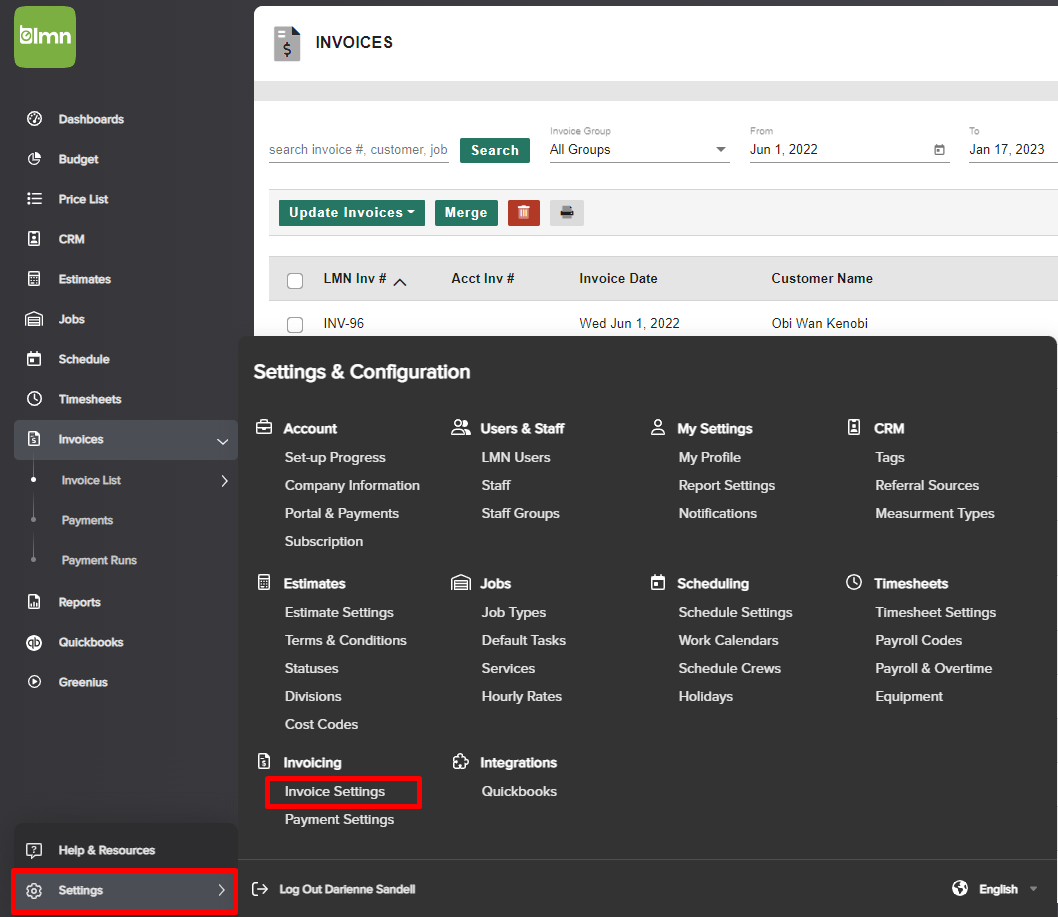The height and width of the screenshot is (917, 1058).
Task: Open Company Information settings
Action: (x=352, y=485)
